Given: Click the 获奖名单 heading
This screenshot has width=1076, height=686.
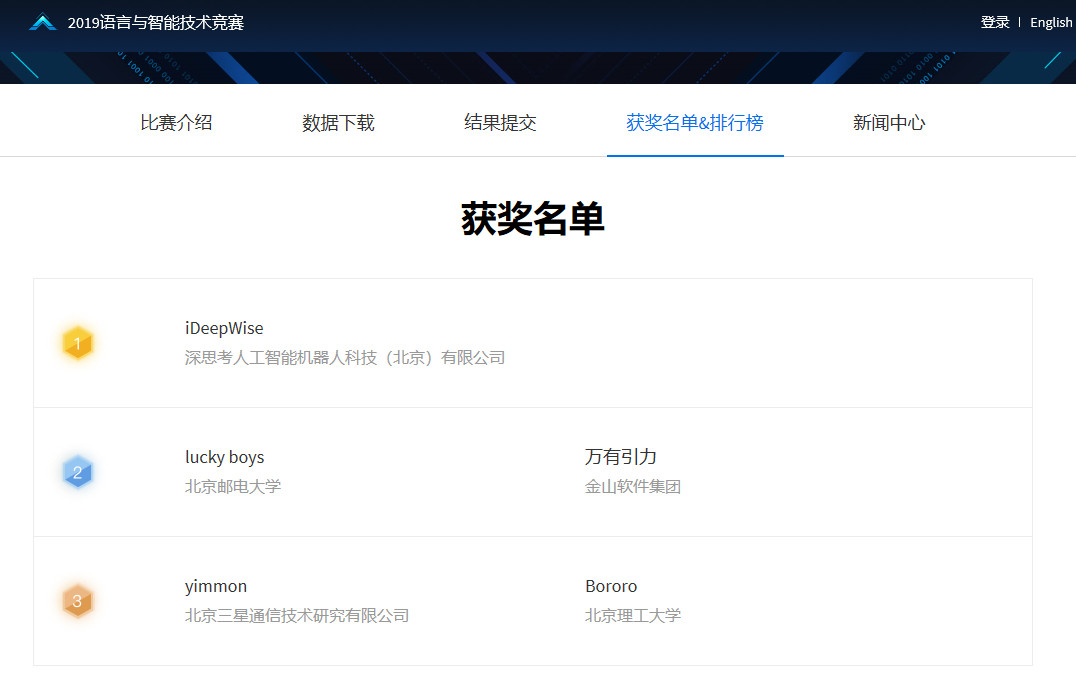Looking at the screenshot, I should 533,219.
